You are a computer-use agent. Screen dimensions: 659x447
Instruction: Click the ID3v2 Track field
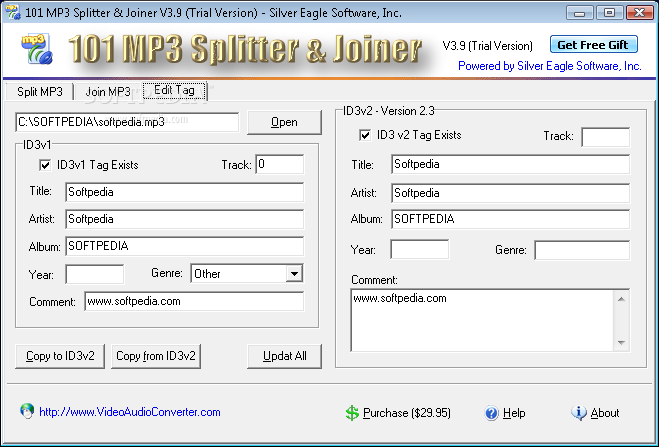pyautogui.click(x=606, y=137)
